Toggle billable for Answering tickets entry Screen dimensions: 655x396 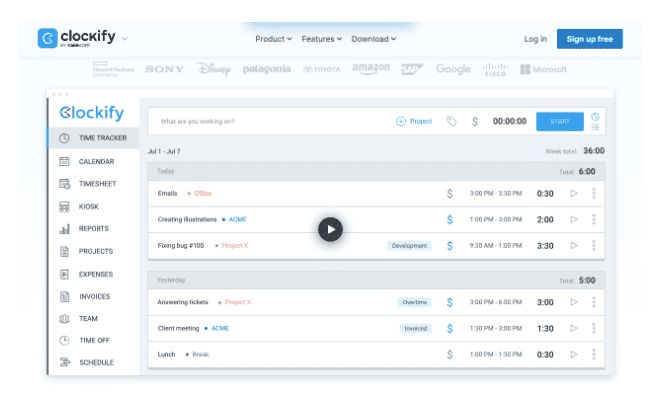(x=449, y=302)
